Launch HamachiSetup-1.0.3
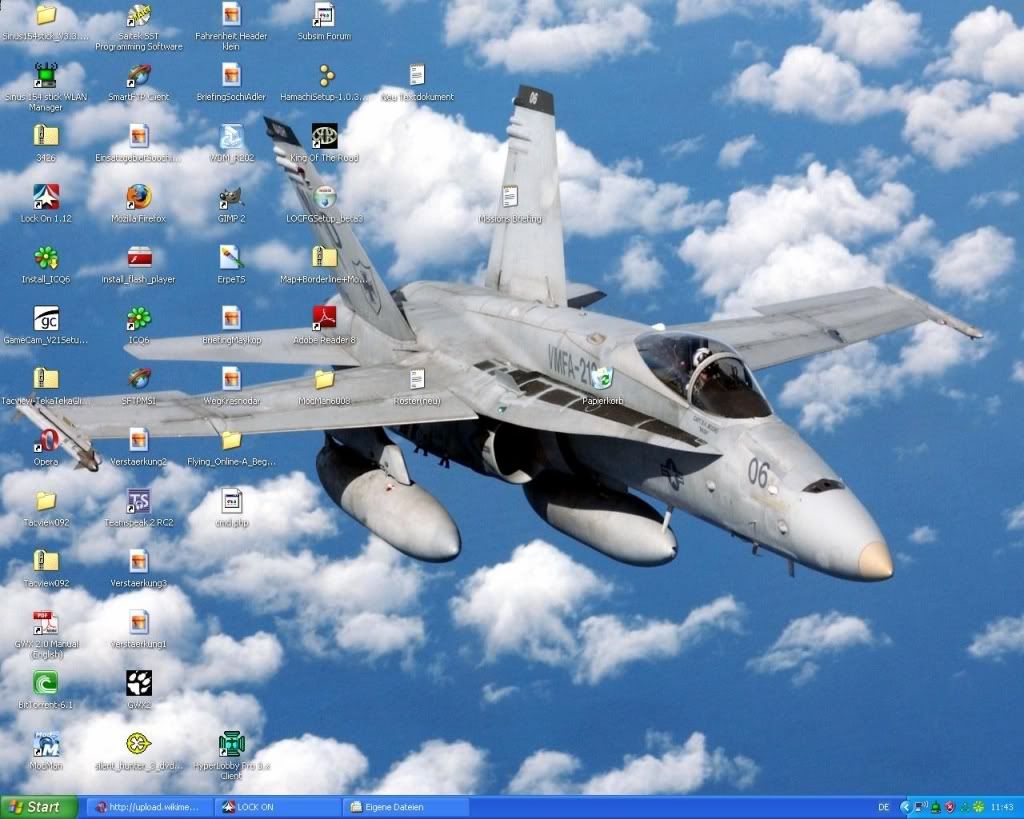This screenshot has height=819, width=1024. click(x=324, y=75)
